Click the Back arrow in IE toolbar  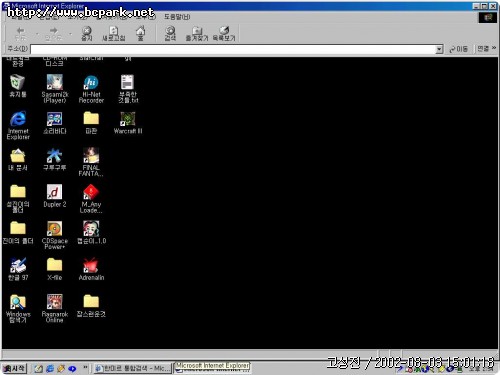pyautogui.click(x=20, y=34)
